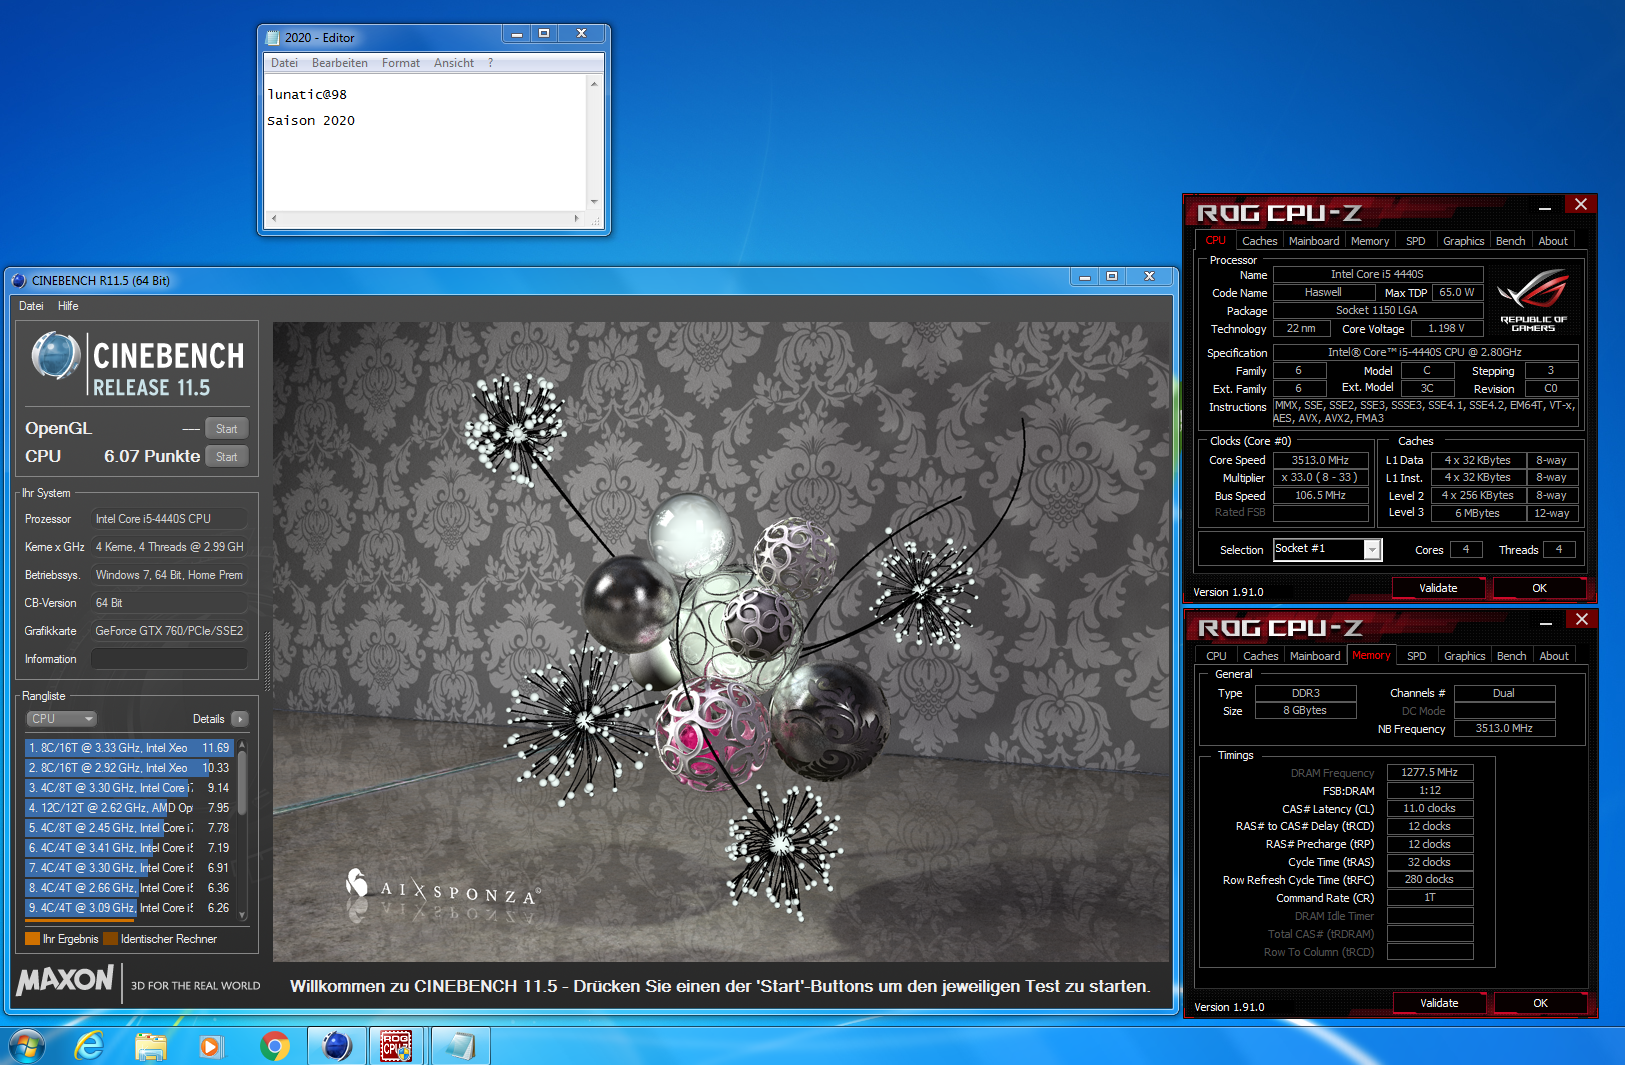Open Datei menu in Notepad editor
Screen dimensions: 1625x1065
(x=284, y=63)
